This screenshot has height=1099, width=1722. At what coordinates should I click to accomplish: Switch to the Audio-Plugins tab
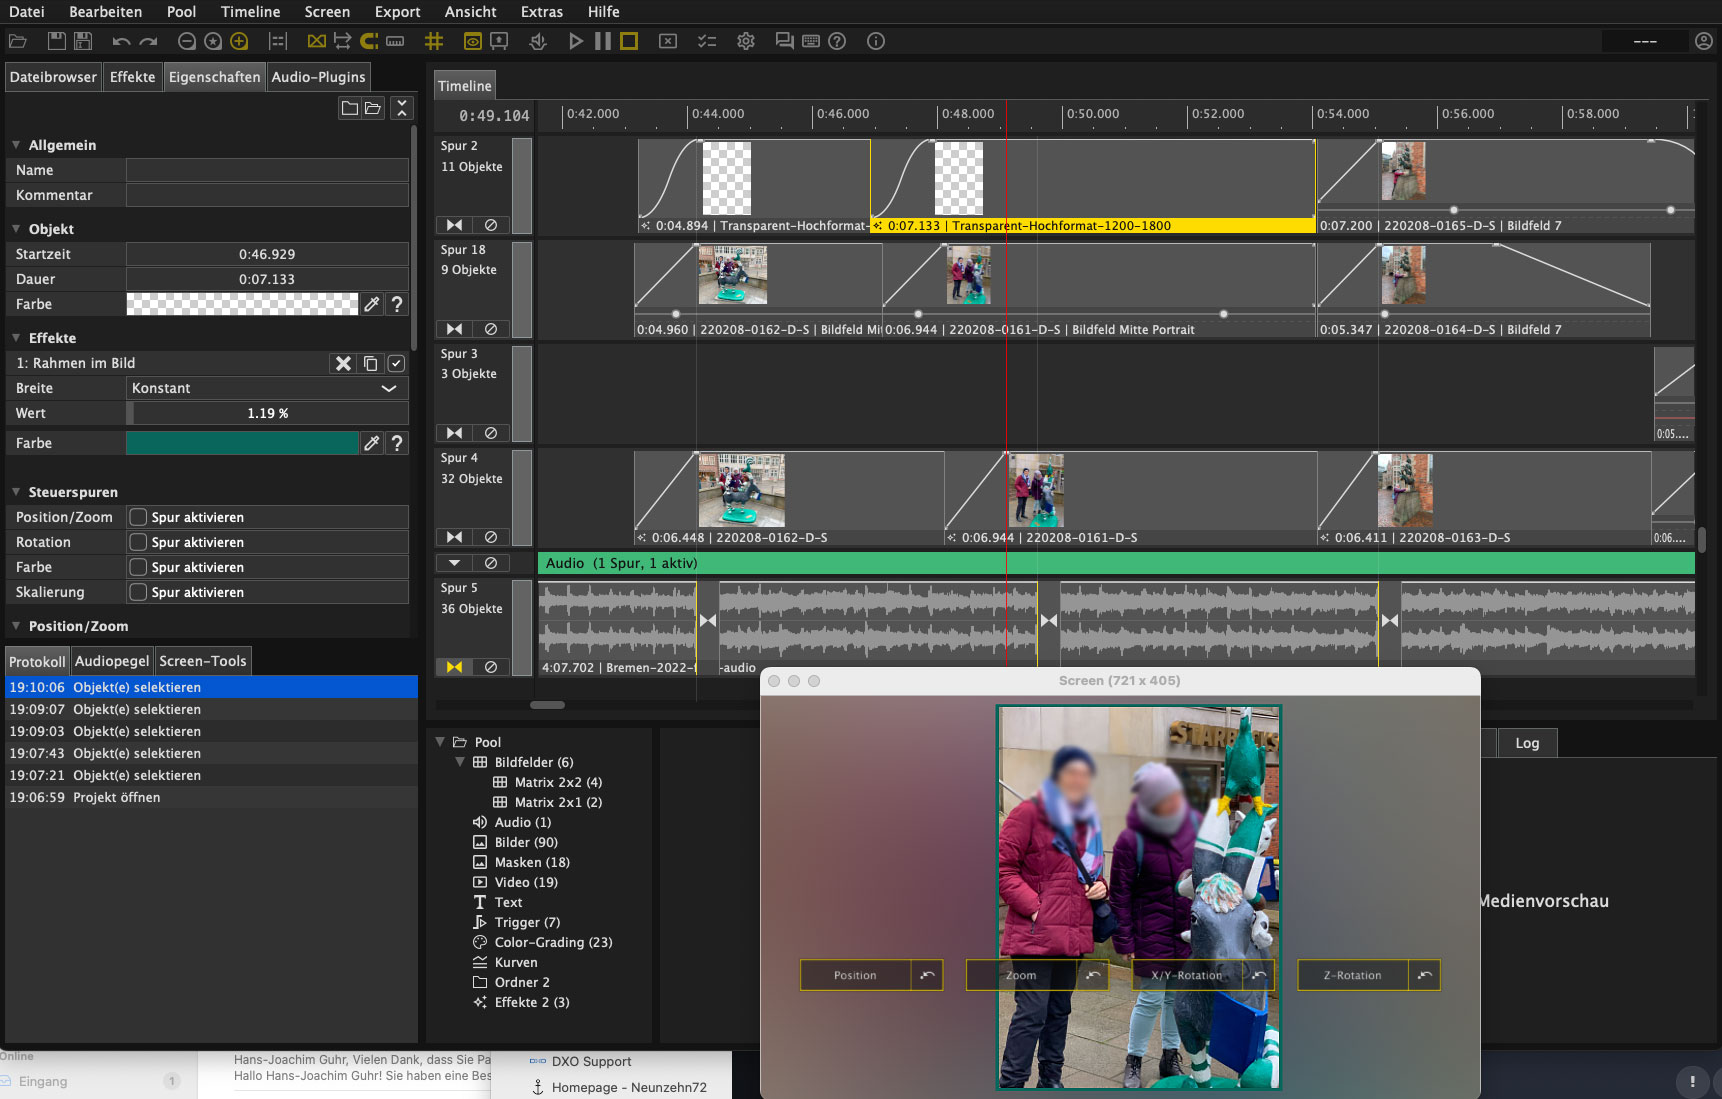pyautogui.click(x=318, y=77)
